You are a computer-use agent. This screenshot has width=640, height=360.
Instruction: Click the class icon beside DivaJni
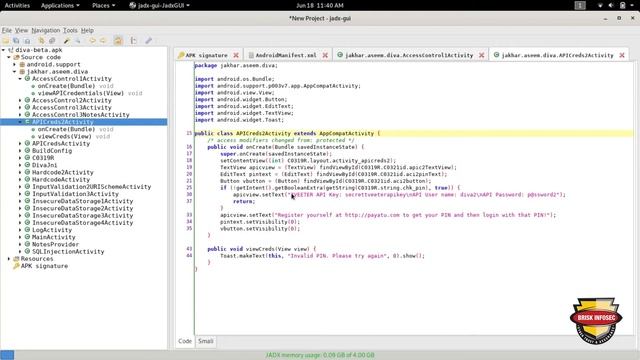pos(27,165)
